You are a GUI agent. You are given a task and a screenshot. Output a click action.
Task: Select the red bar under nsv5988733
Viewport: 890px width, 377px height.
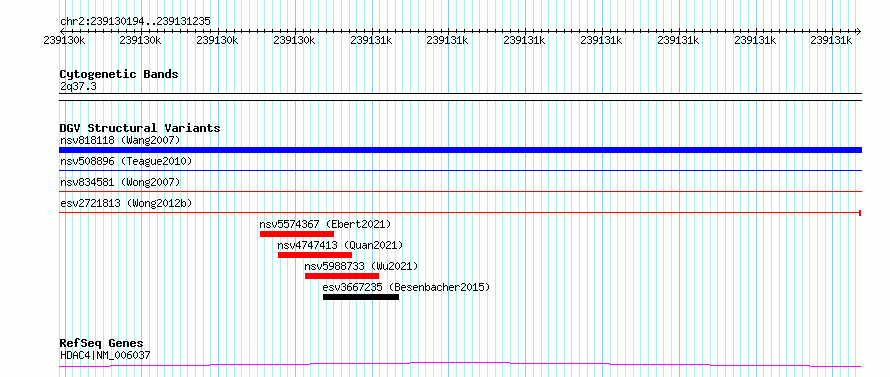pyautogui.click(x=342, y=276)
